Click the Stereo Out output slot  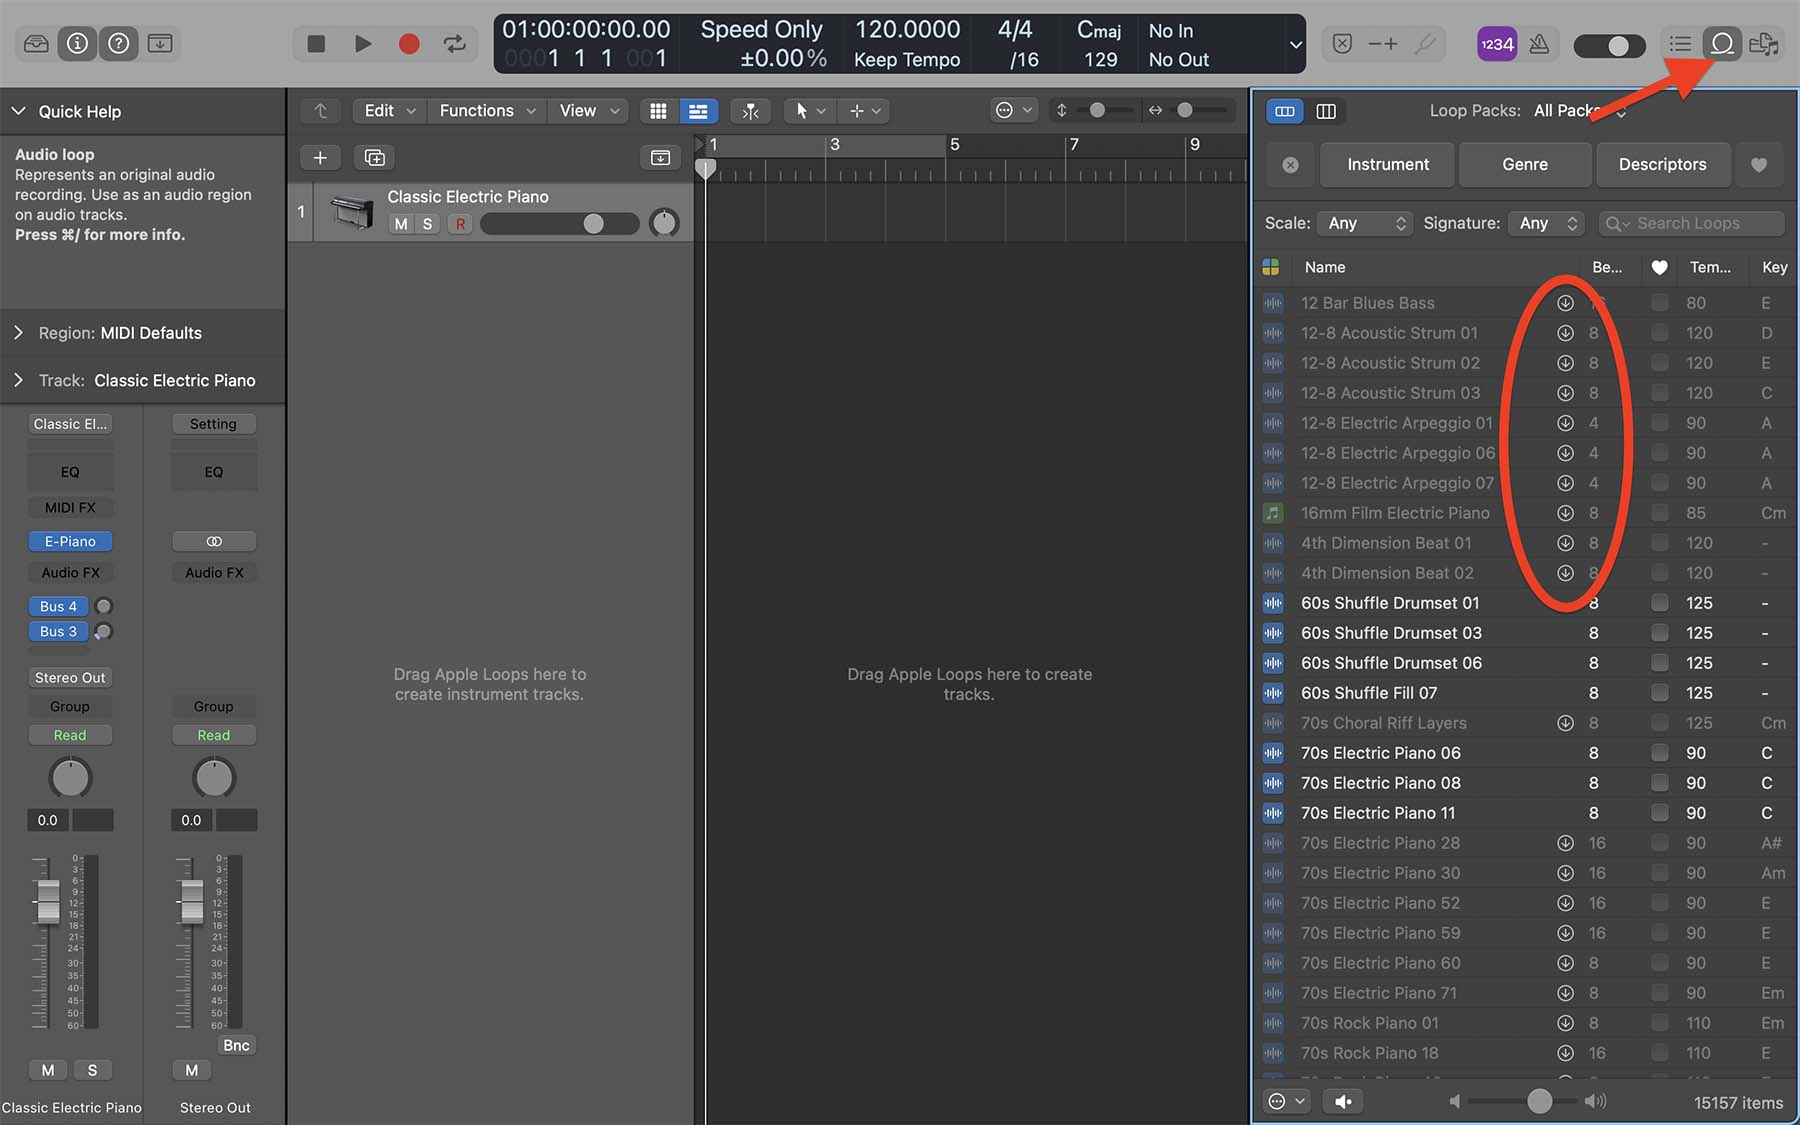pos(70,678)
